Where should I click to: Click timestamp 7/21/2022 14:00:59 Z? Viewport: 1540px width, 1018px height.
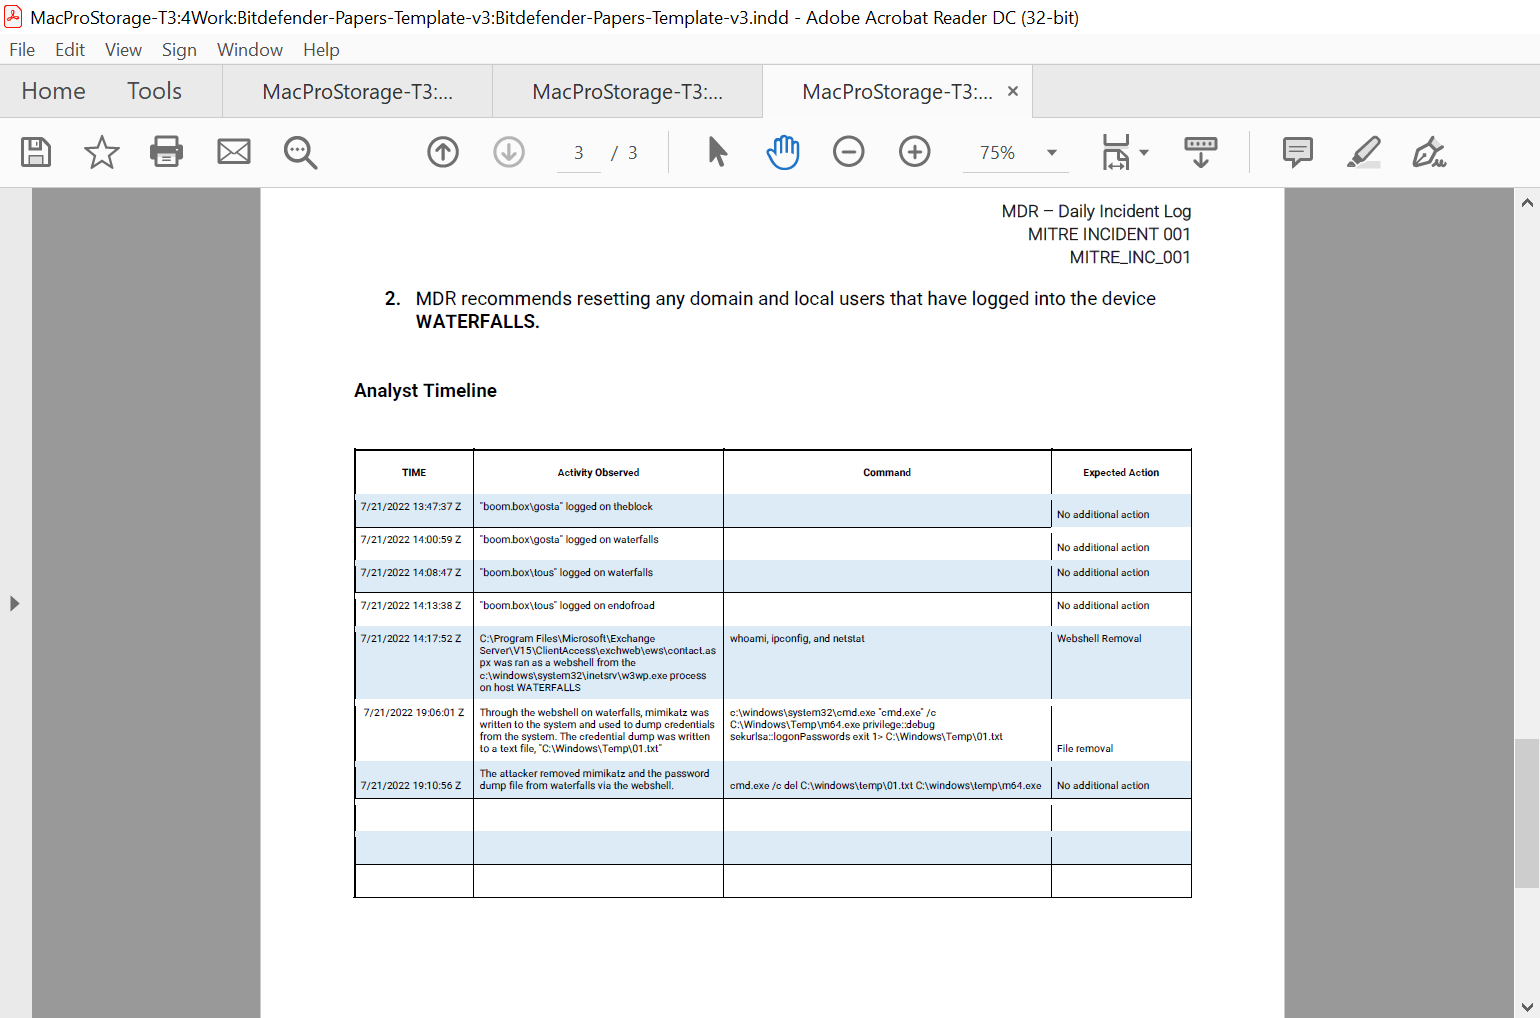411,540
